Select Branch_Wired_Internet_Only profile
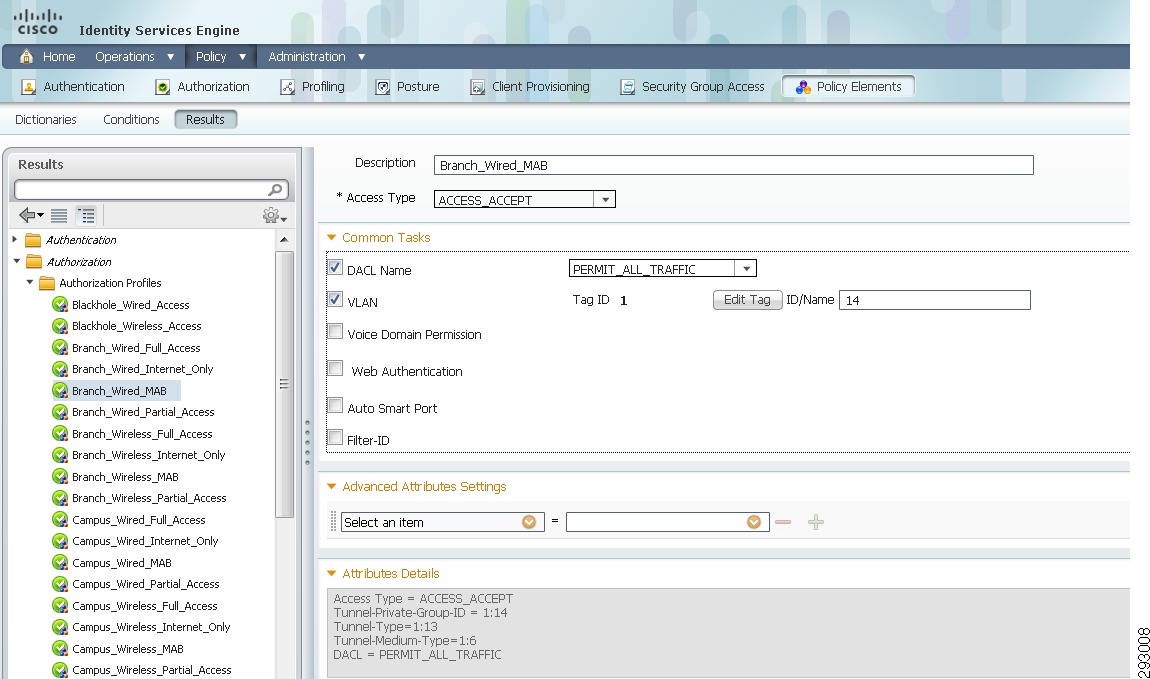 pyautogui.click(x=142, y=369)
